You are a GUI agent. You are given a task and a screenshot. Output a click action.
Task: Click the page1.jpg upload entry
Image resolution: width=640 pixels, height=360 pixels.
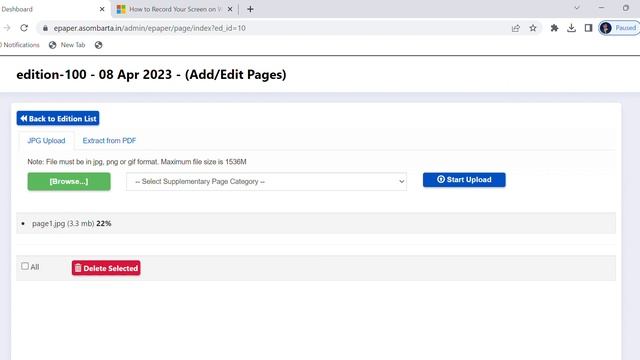tap(316, 223)
